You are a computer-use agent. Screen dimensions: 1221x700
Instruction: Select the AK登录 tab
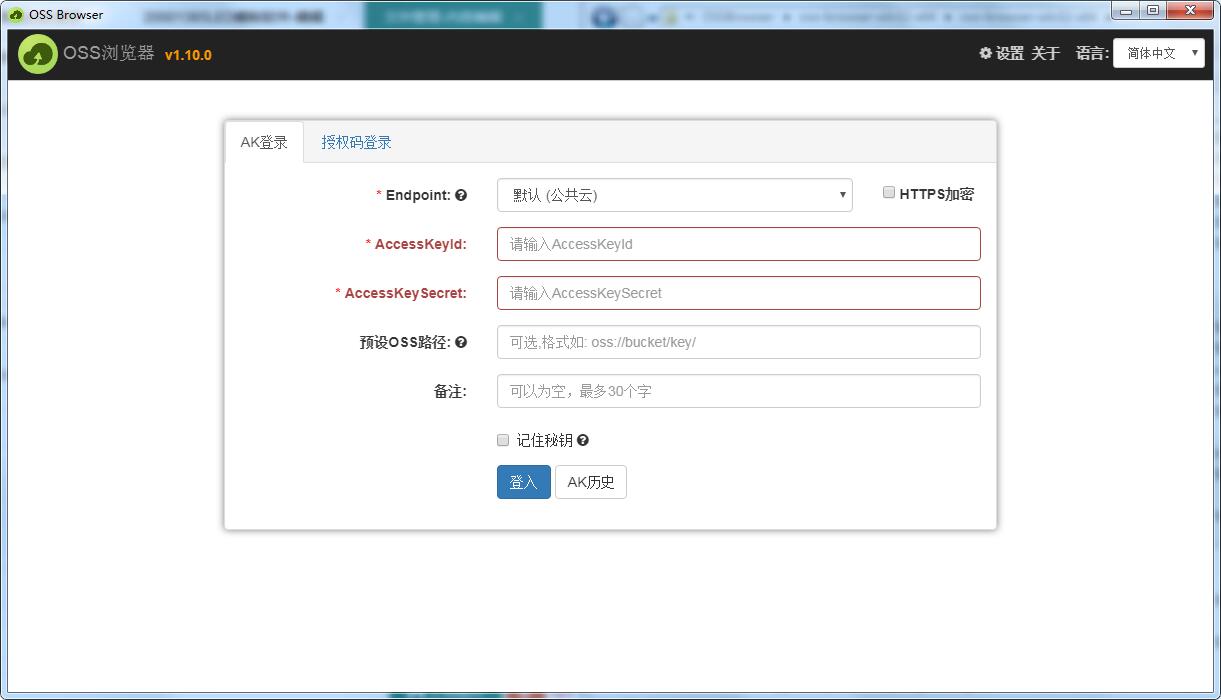tap(264, 142)
